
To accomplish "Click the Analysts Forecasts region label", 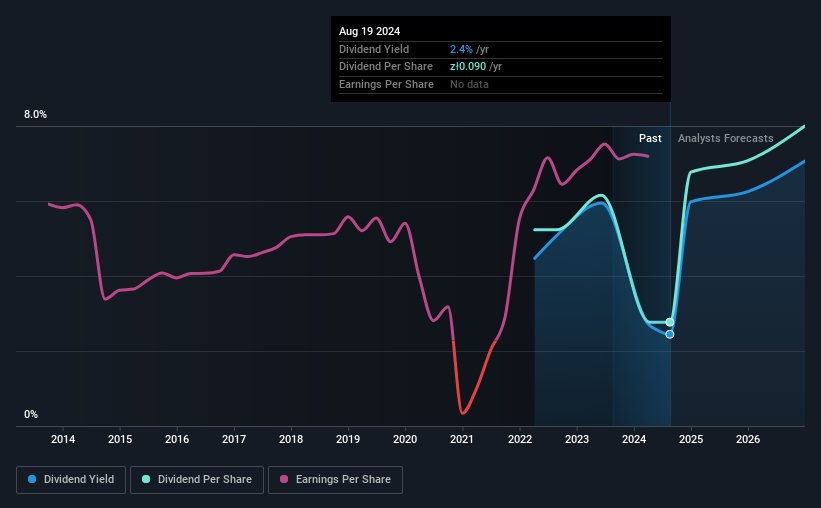I will pos(725,138).
